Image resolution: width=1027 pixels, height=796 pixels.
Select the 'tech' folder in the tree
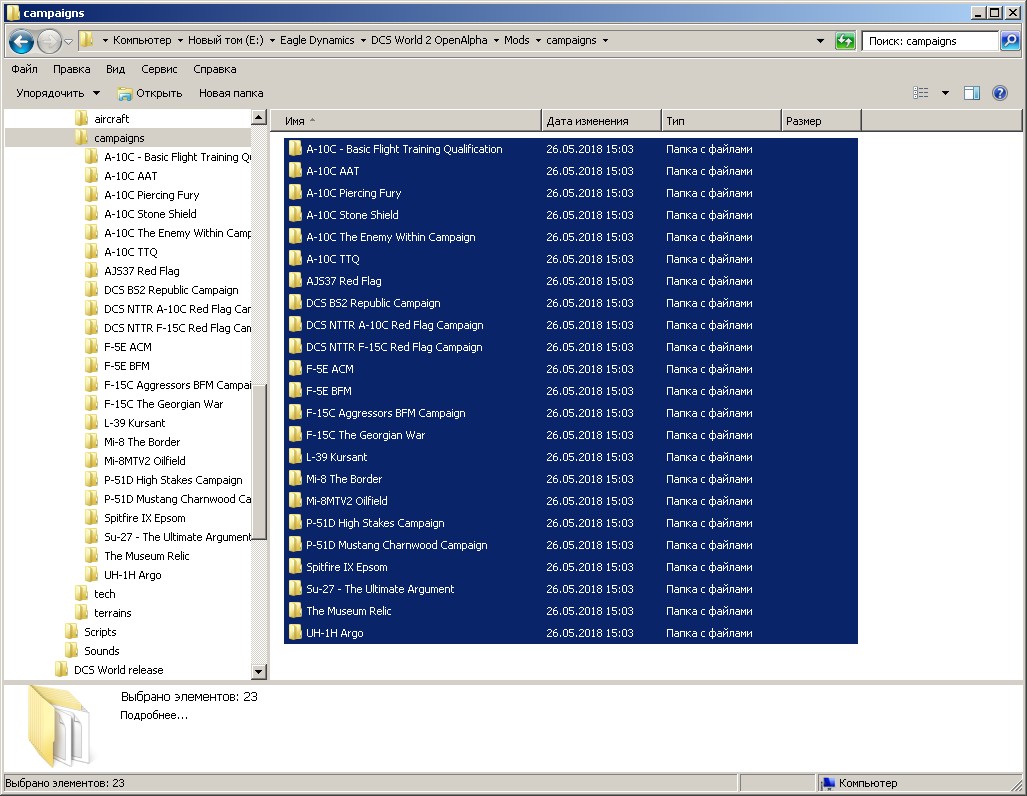click(x=104, y=594)
